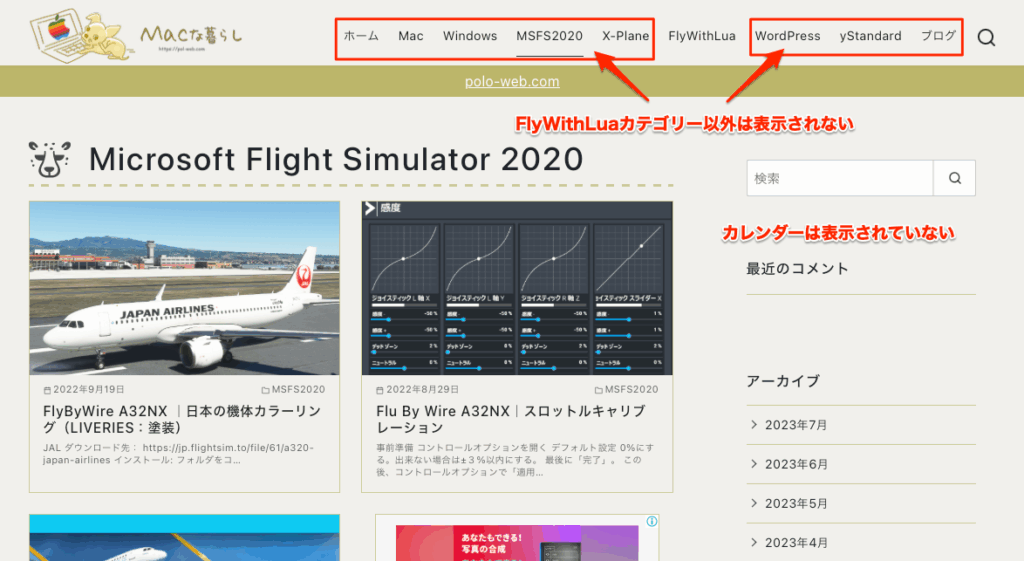The height and width of the screenshot is (561, 1024).
Task: Expand the 2023年4月 archive chevron
Action: point(754,542)
